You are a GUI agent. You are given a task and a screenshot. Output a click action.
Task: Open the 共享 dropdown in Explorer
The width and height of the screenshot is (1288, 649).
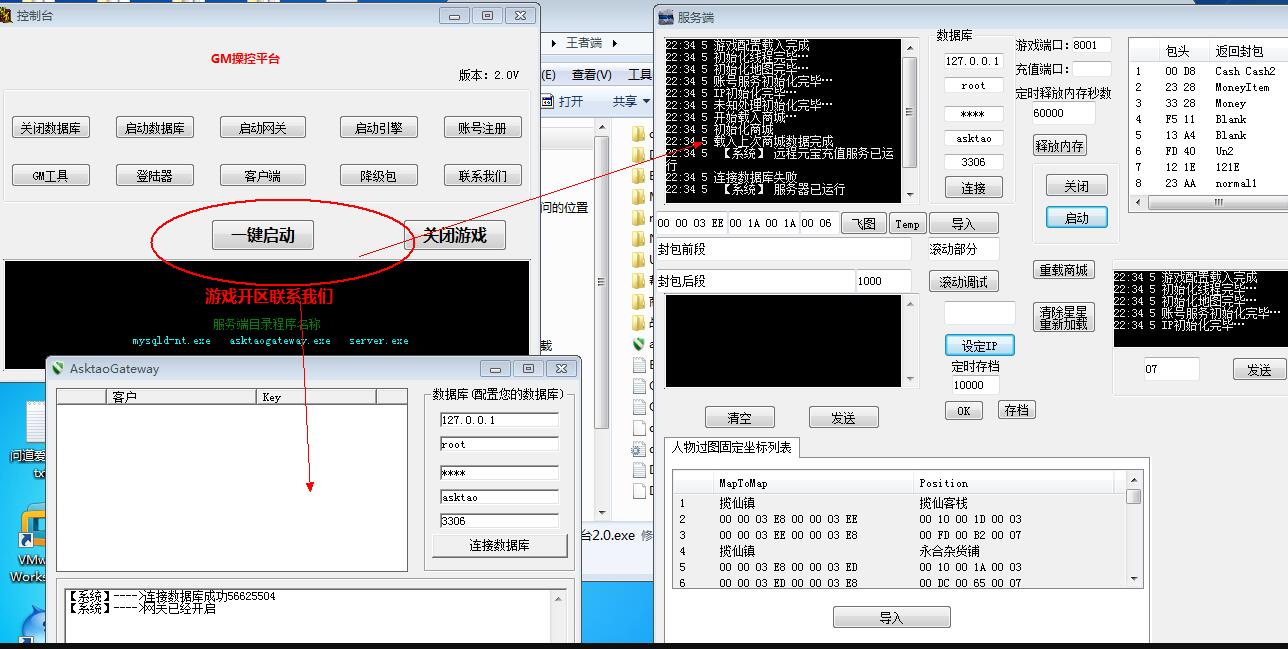point(631,101)
